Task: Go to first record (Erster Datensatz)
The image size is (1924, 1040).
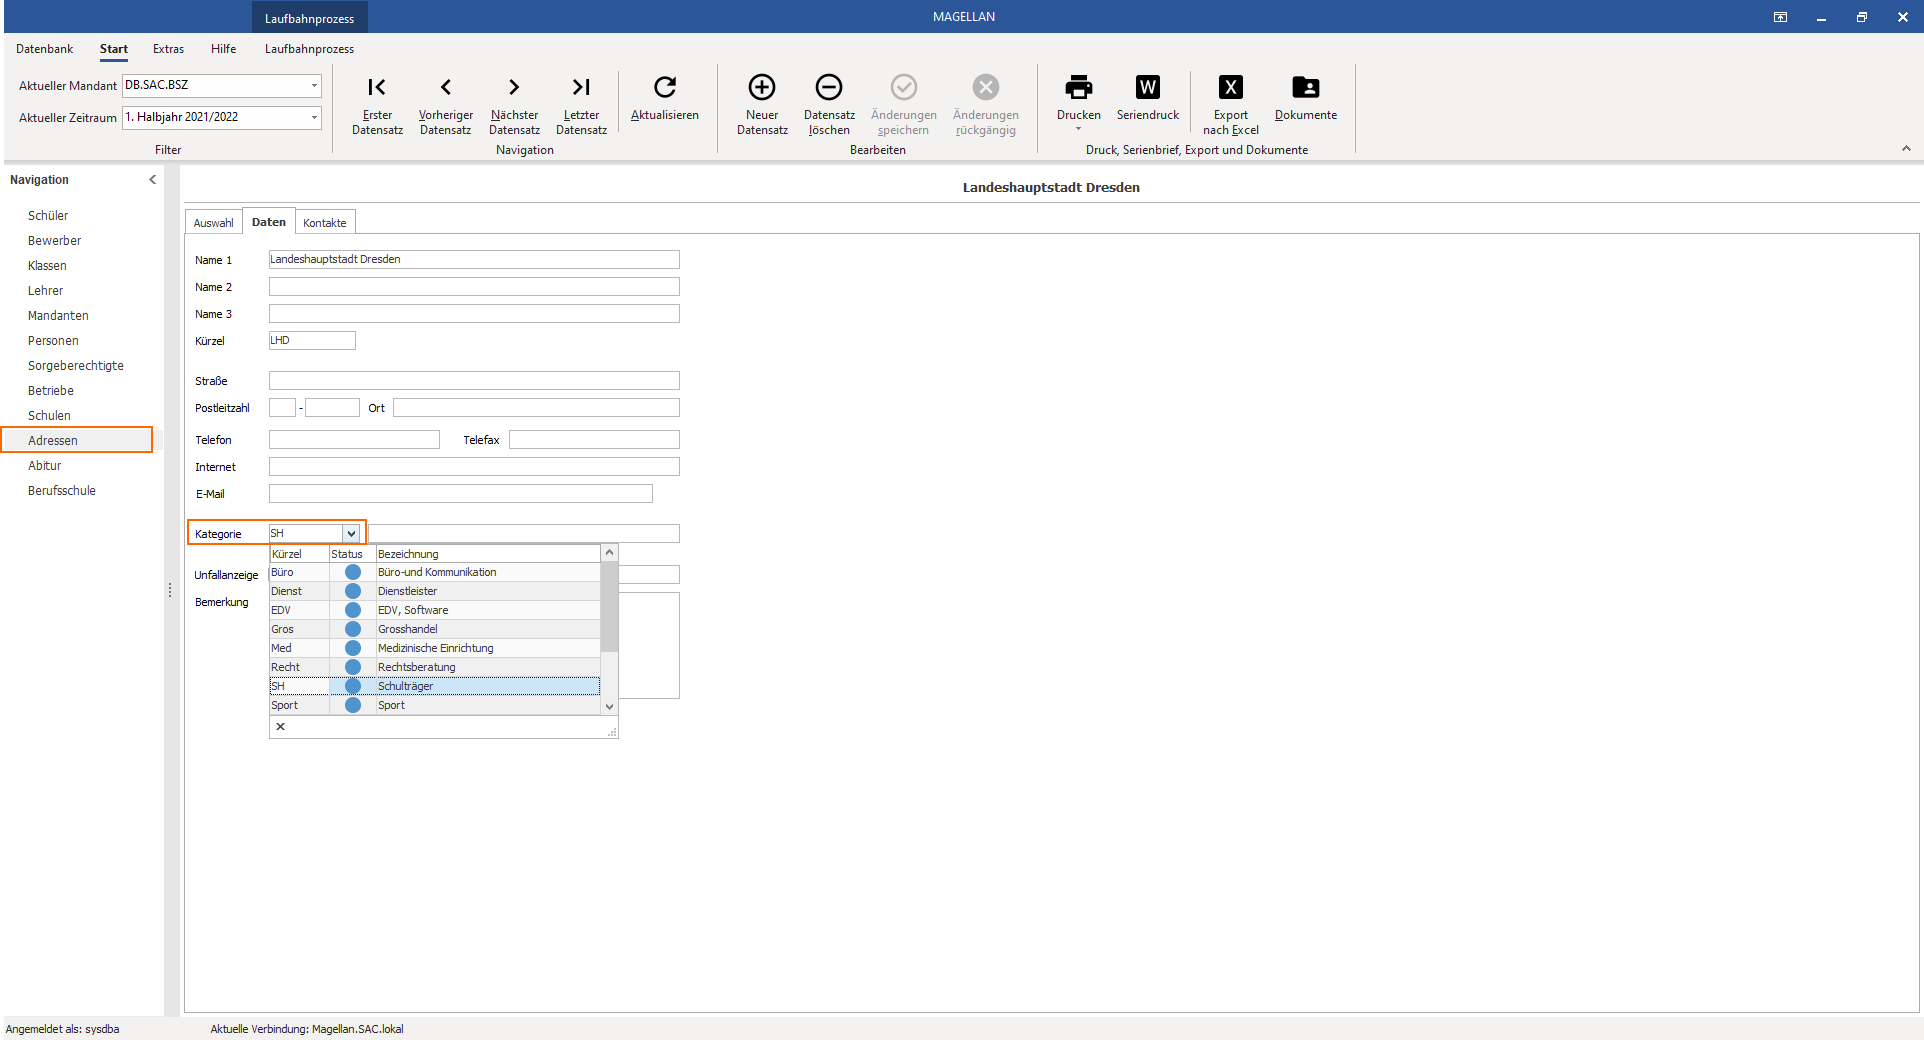Action: (377, 104)
